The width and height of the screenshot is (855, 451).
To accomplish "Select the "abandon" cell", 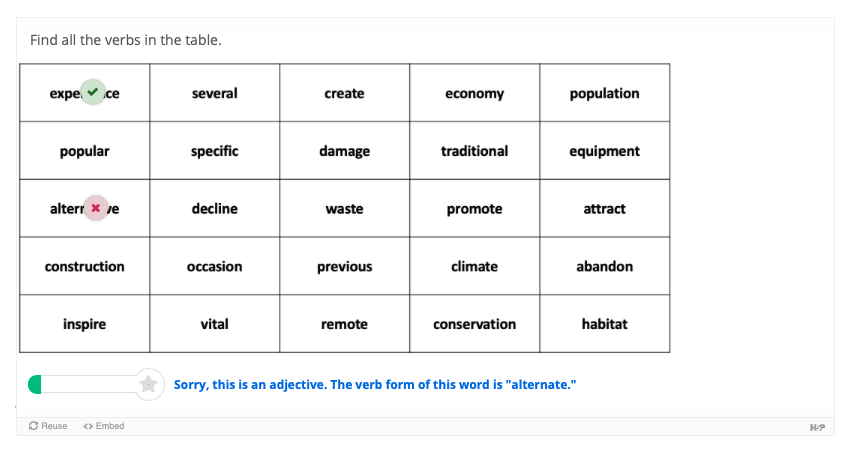I will pos(604,267).
